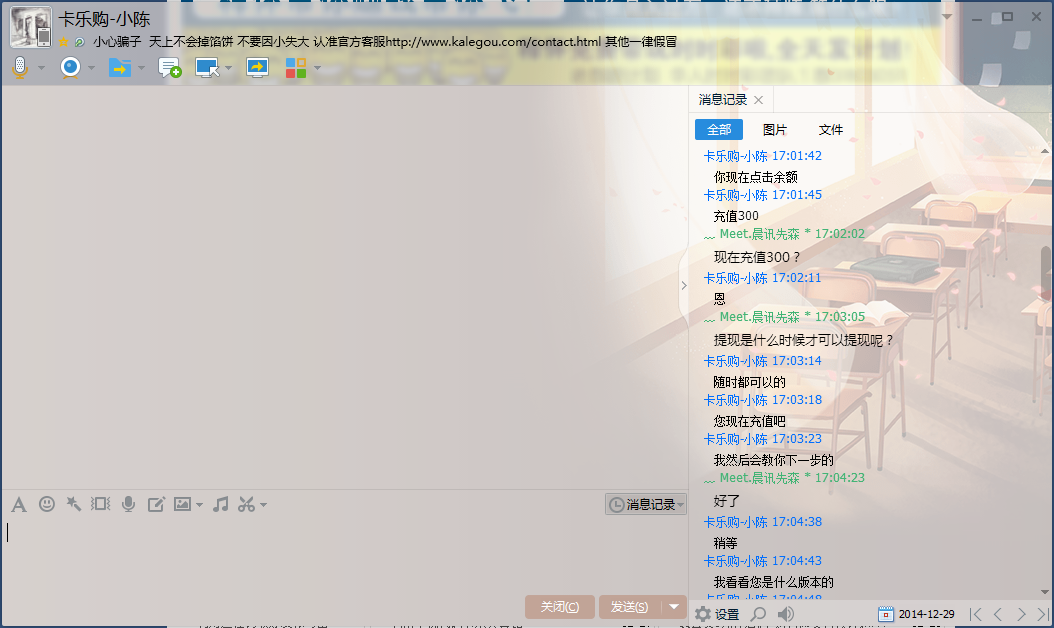The image size is (1054, 628).
Task: Select the 文件 tab in message history
Action: coord(831,130)
